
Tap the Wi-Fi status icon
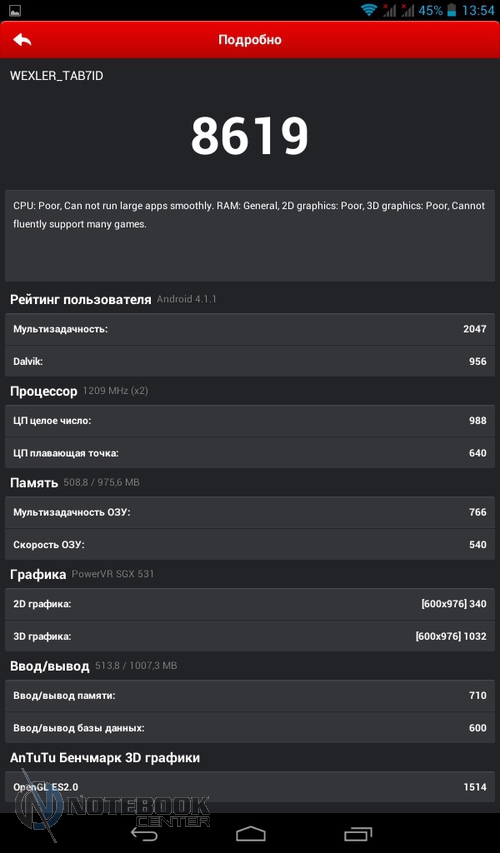369,10
